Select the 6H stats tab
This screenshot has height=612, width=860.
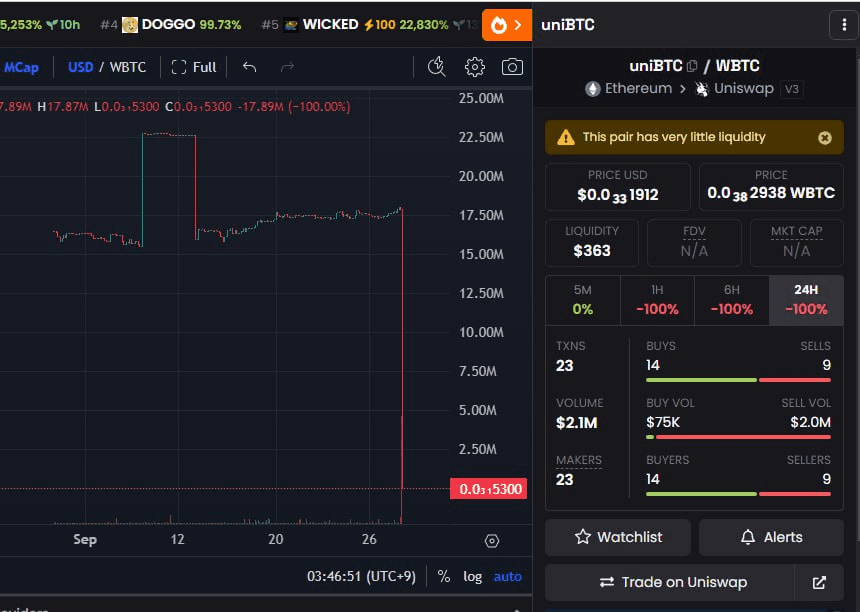click(x=732, y=300)
